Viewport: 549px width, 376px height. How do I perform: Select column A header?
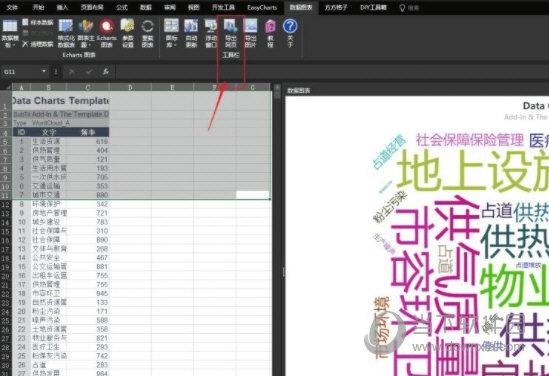pyautogui.click(x=21, y=87)
